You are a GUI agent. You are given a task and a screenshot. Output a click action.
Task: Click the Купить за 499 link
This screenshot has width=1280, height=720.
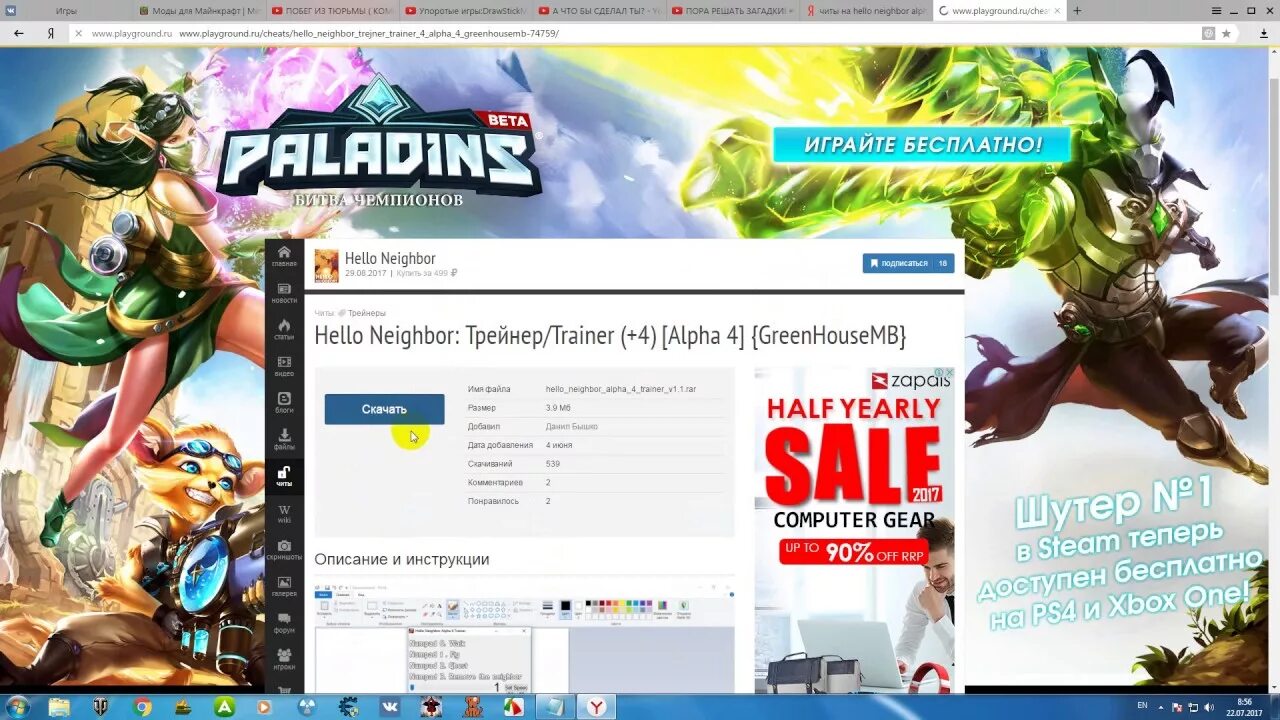coord(426,273)
